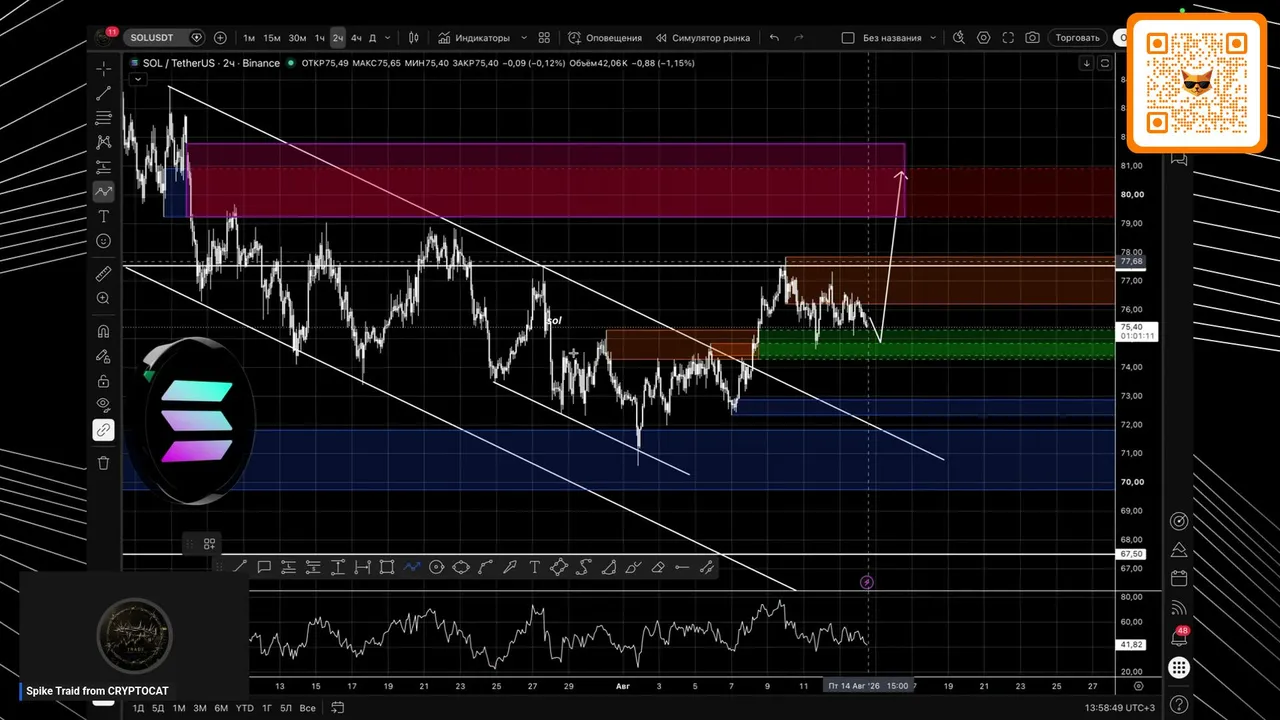The image size is (1280, 720).
Task: Click the compare or add symbol plus button
Action: (x=220, y=38)
